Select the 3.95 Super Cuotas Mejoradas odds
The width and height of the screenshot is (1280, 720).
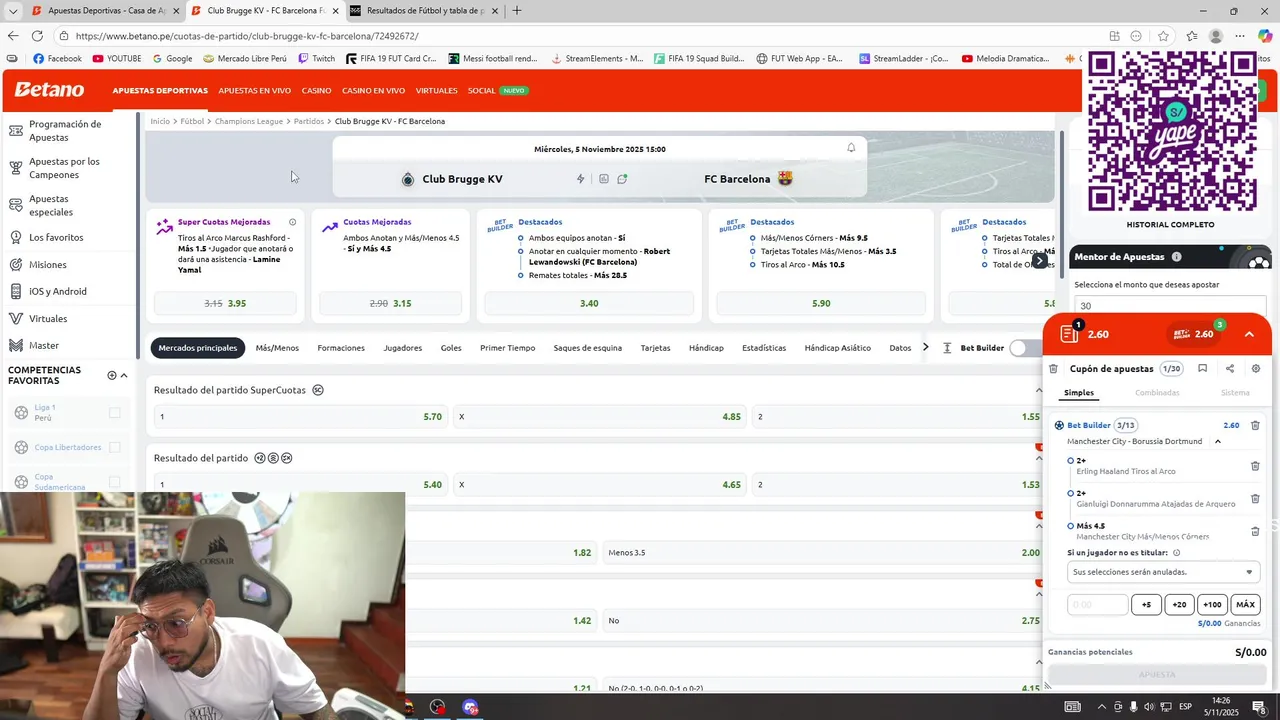pyautogui.click(x=225, y=303)
